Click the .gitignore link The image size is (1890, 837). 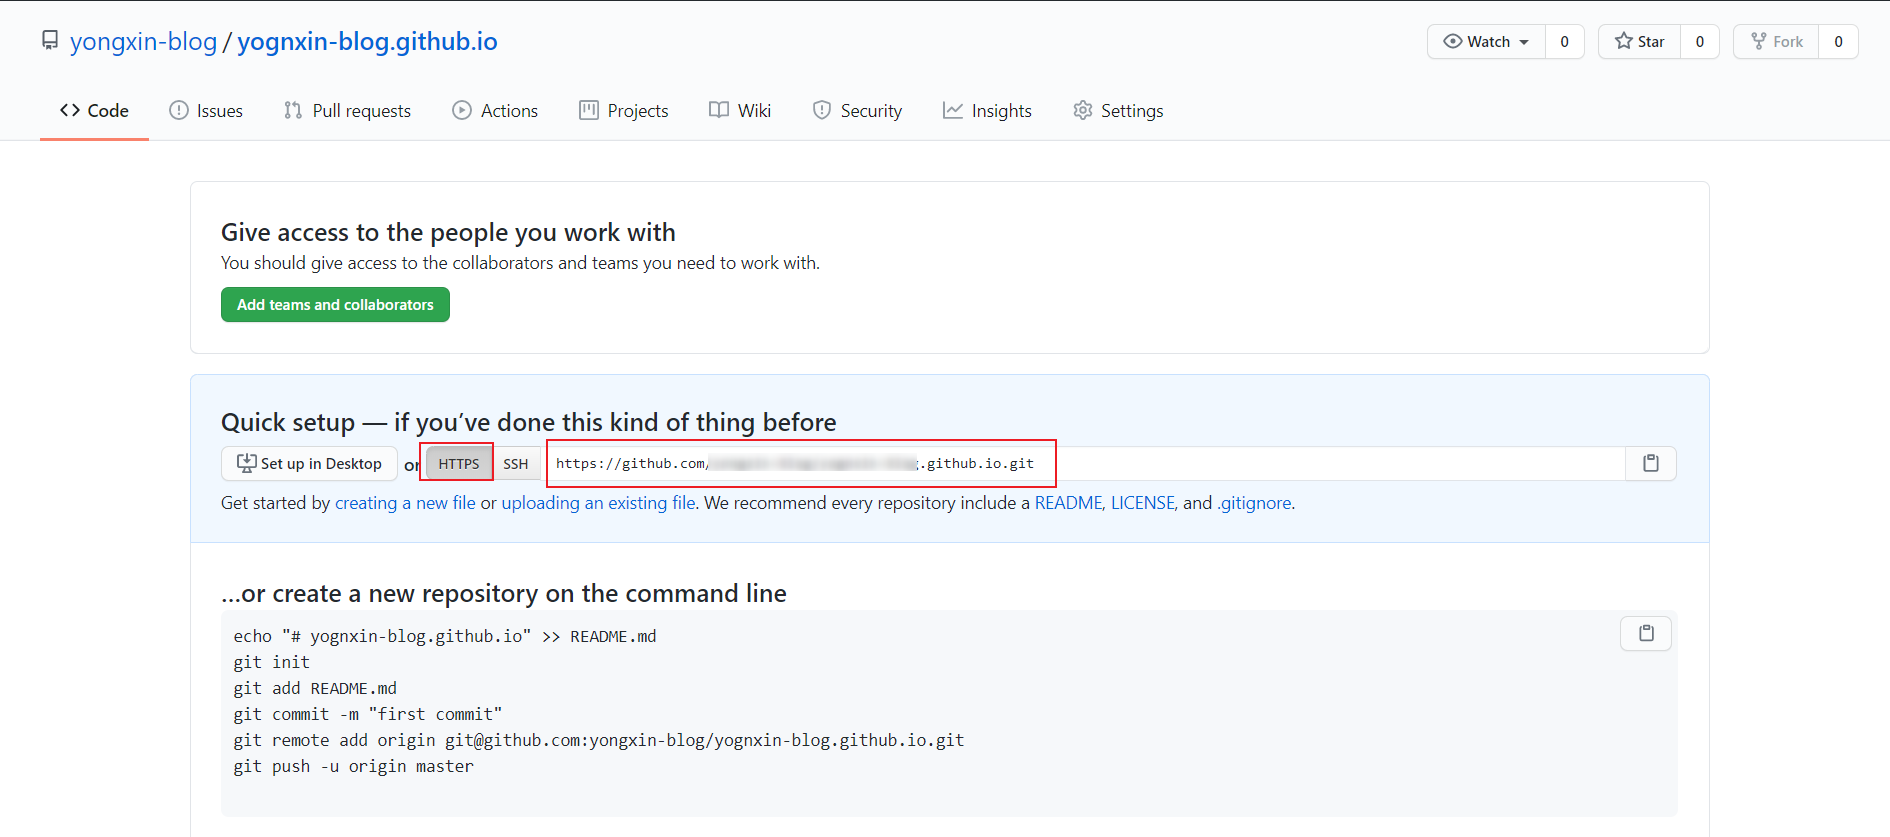click(x=1254, y=503)
